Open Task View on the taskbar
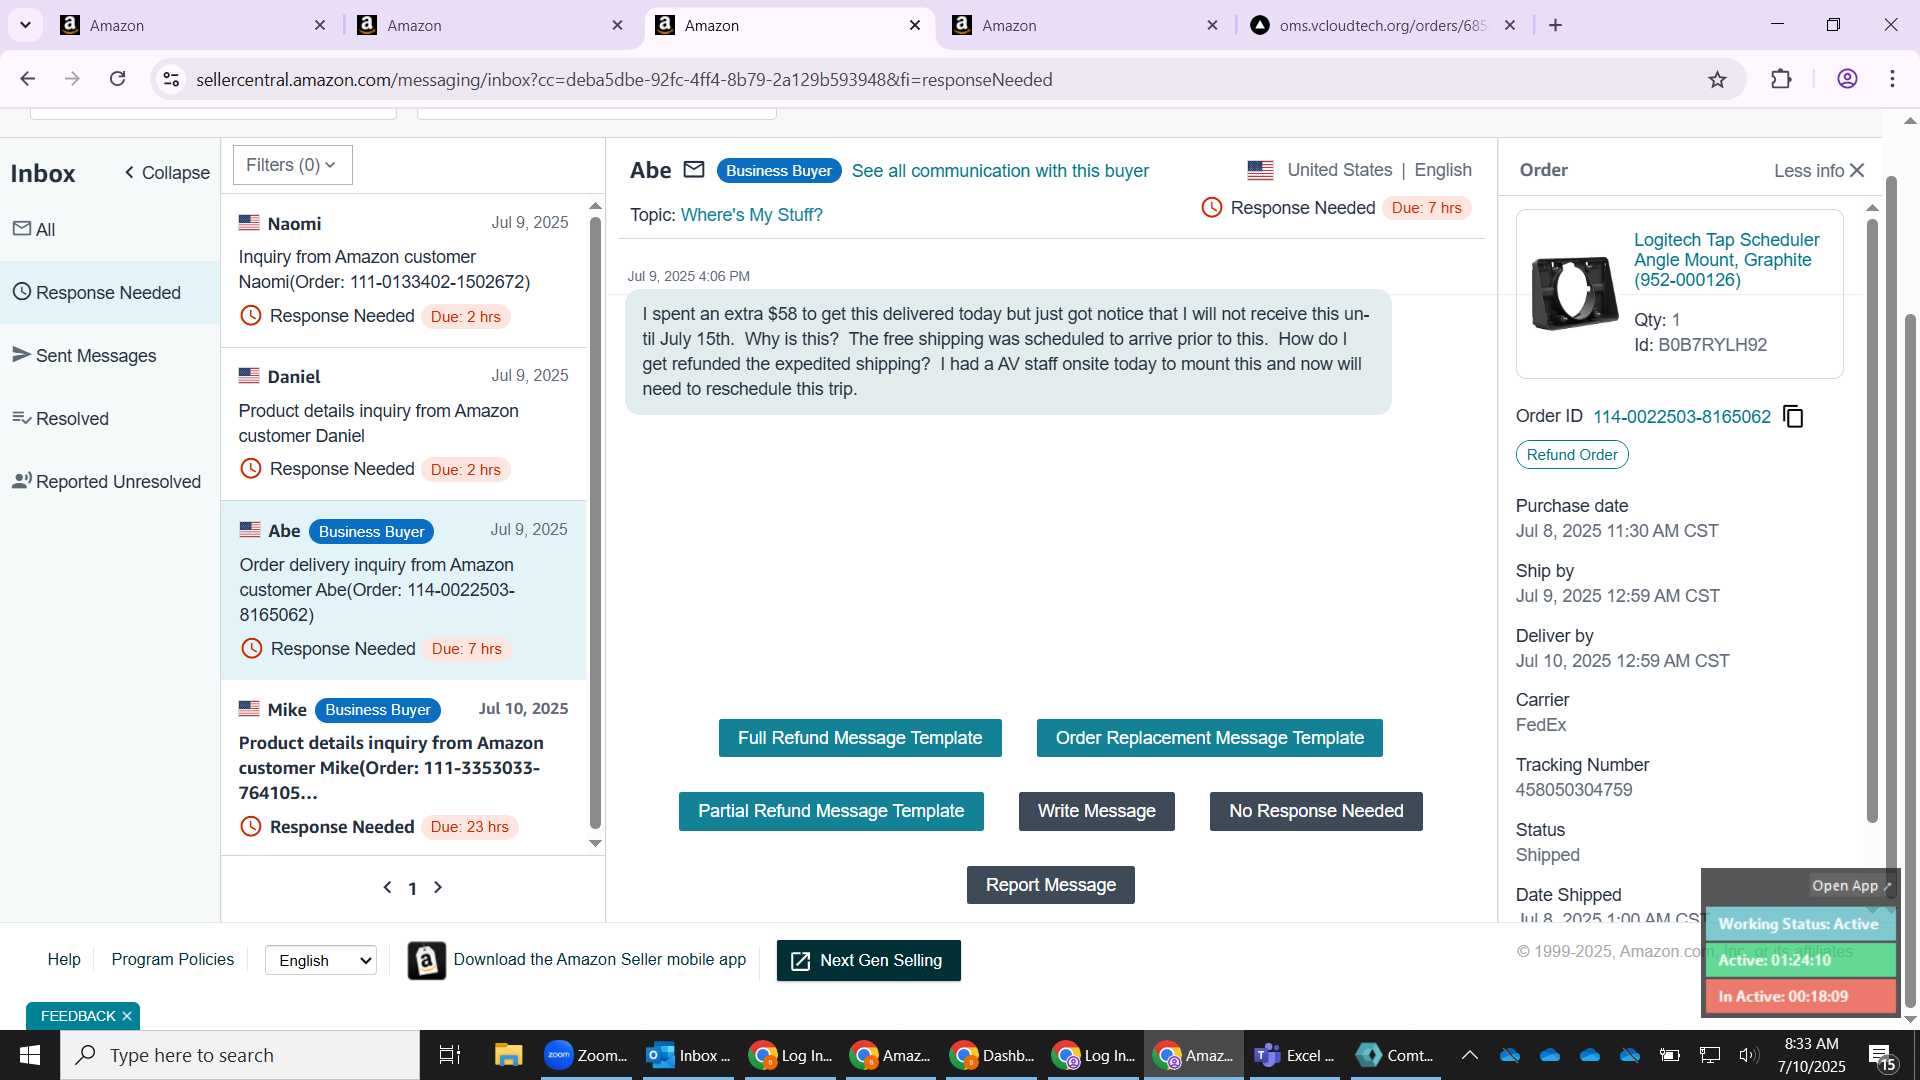The image size is (1920, 1080). pos(450,1055)
